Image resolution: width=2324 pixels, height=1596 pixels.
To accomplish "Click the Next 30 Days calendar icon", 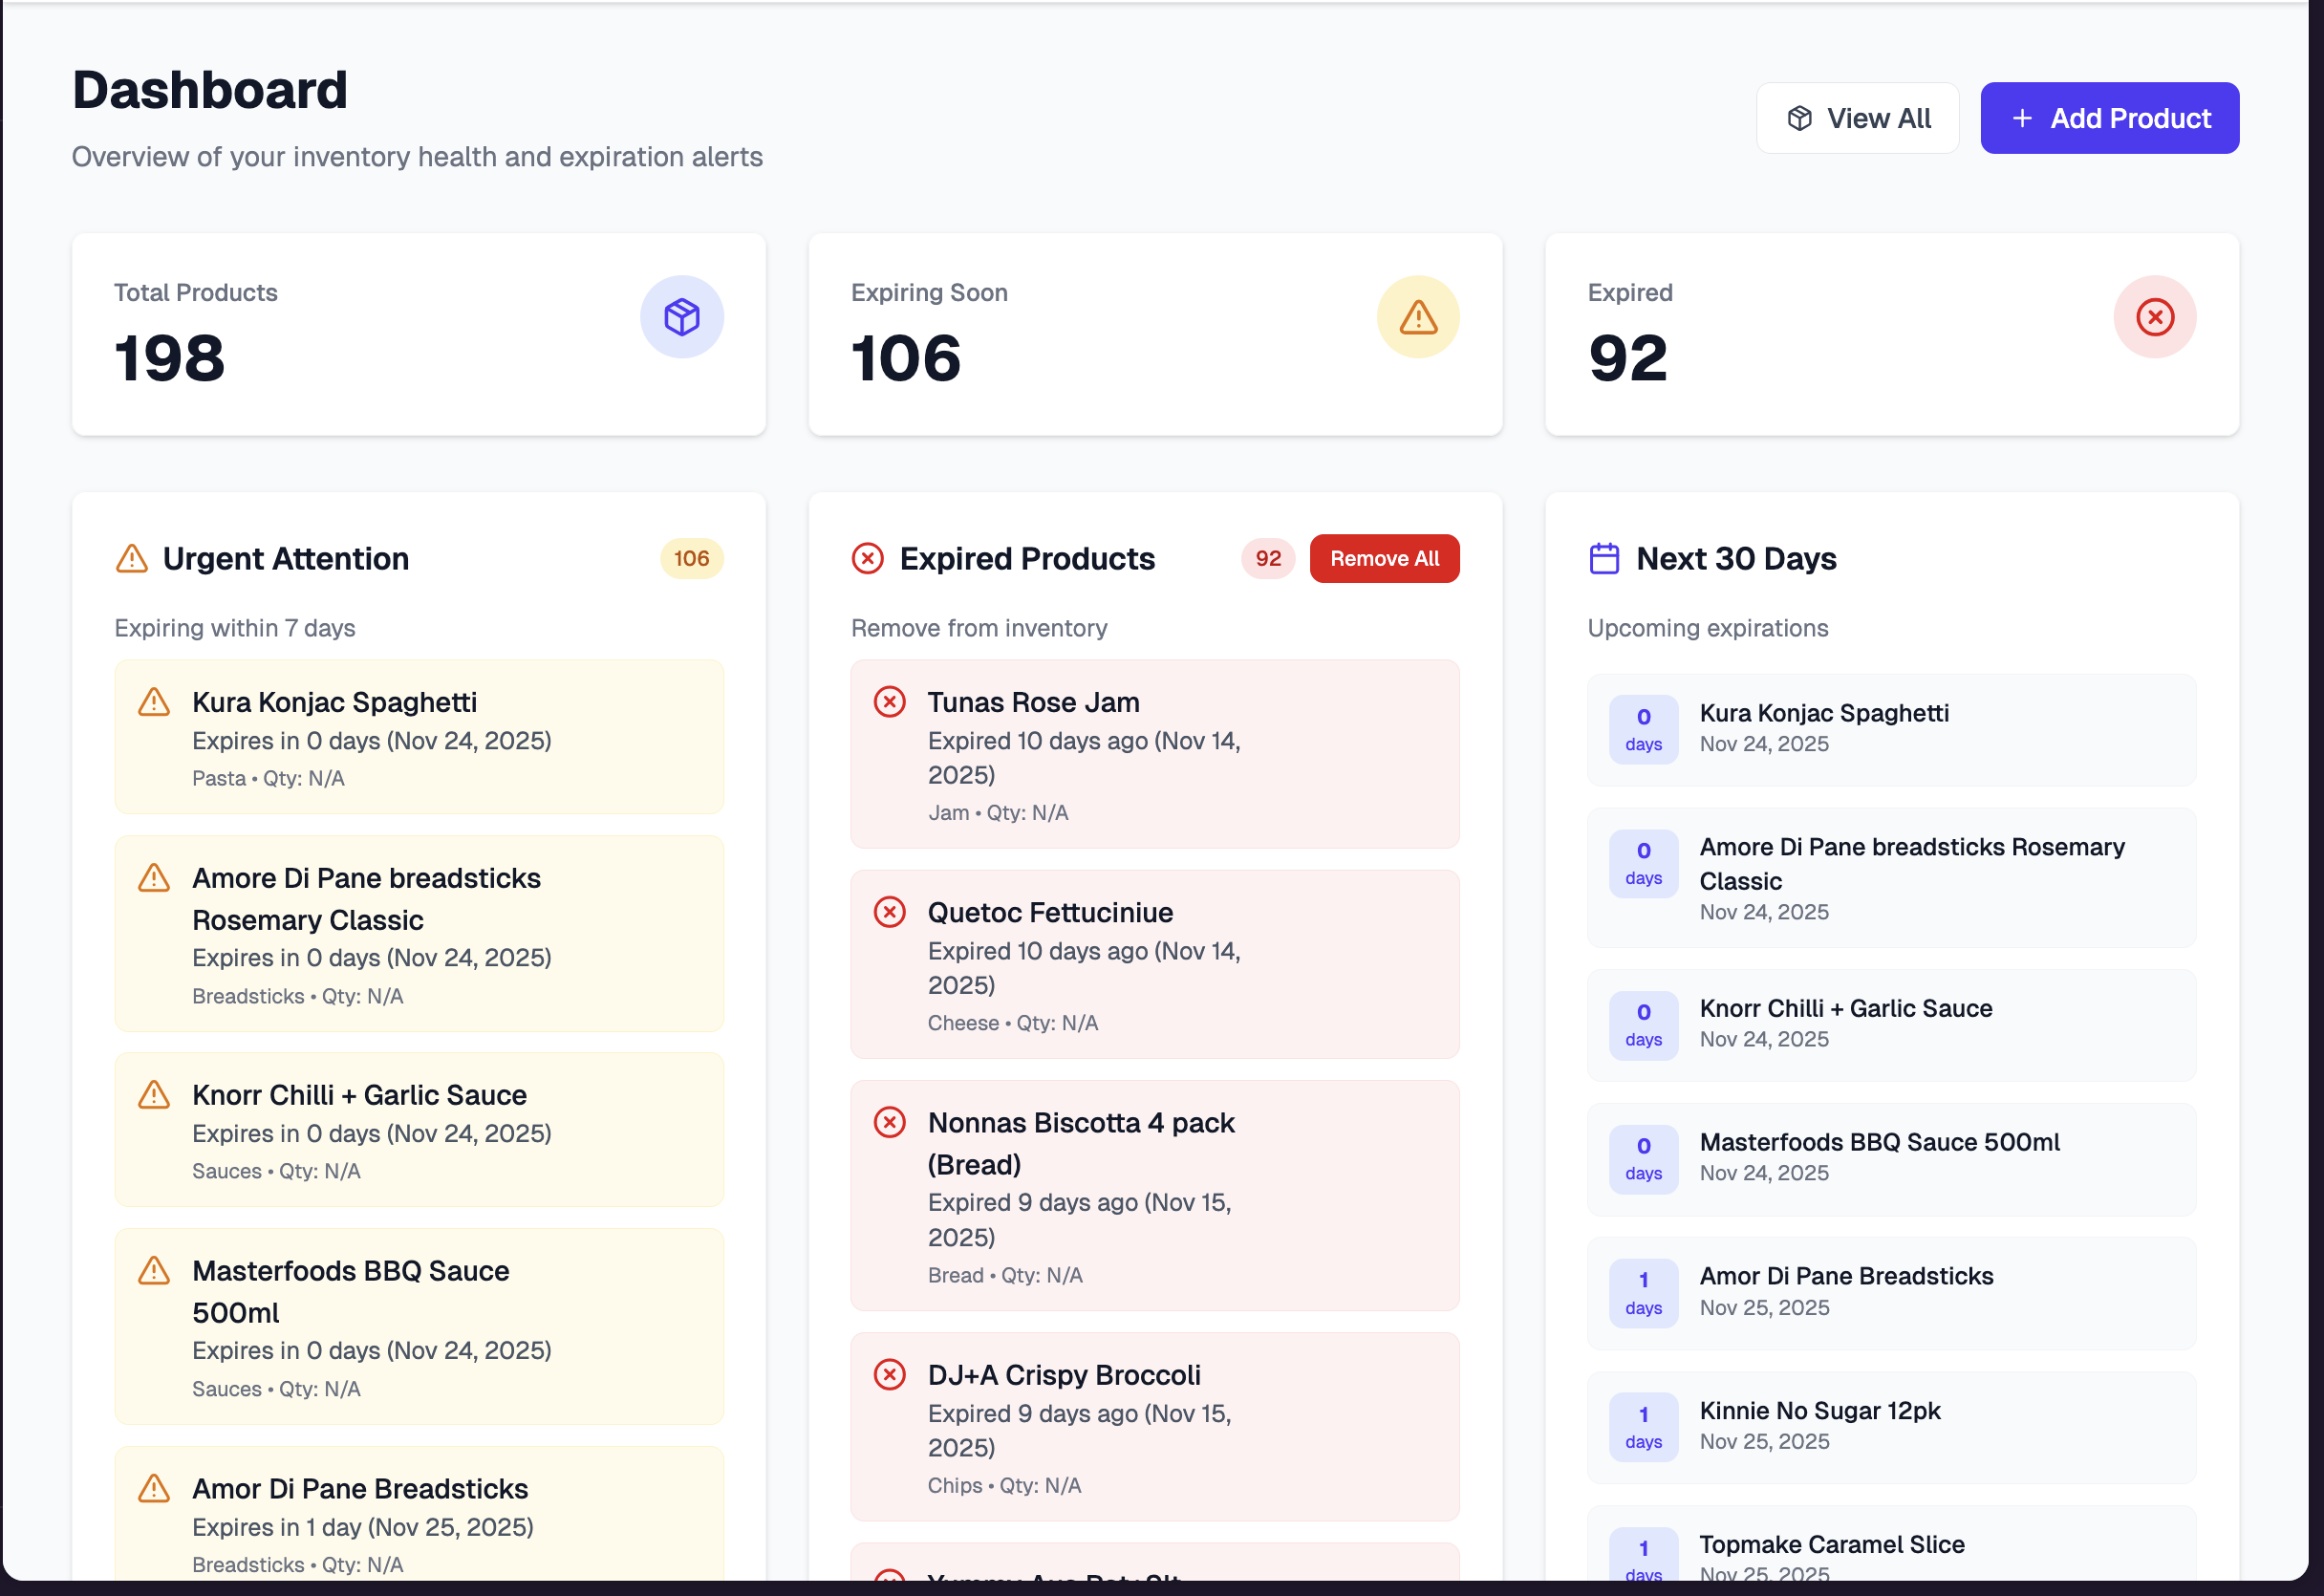I will (x=1604, y=558).
